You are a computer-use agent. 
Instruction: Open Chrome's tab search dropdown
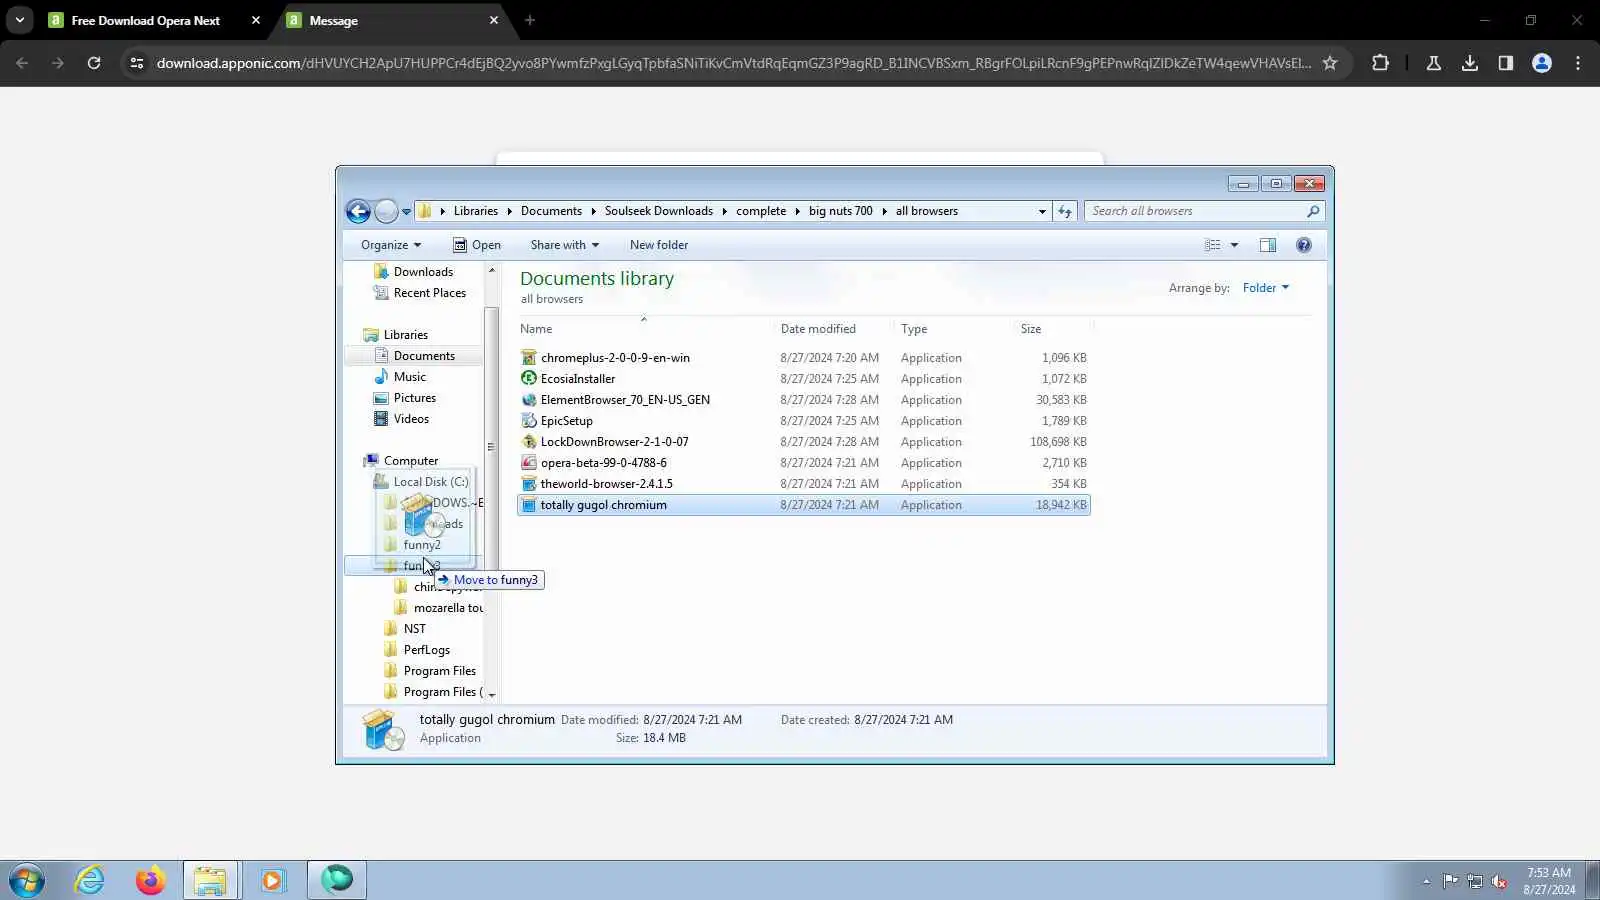pyautogui.click(x=20, y=20)
